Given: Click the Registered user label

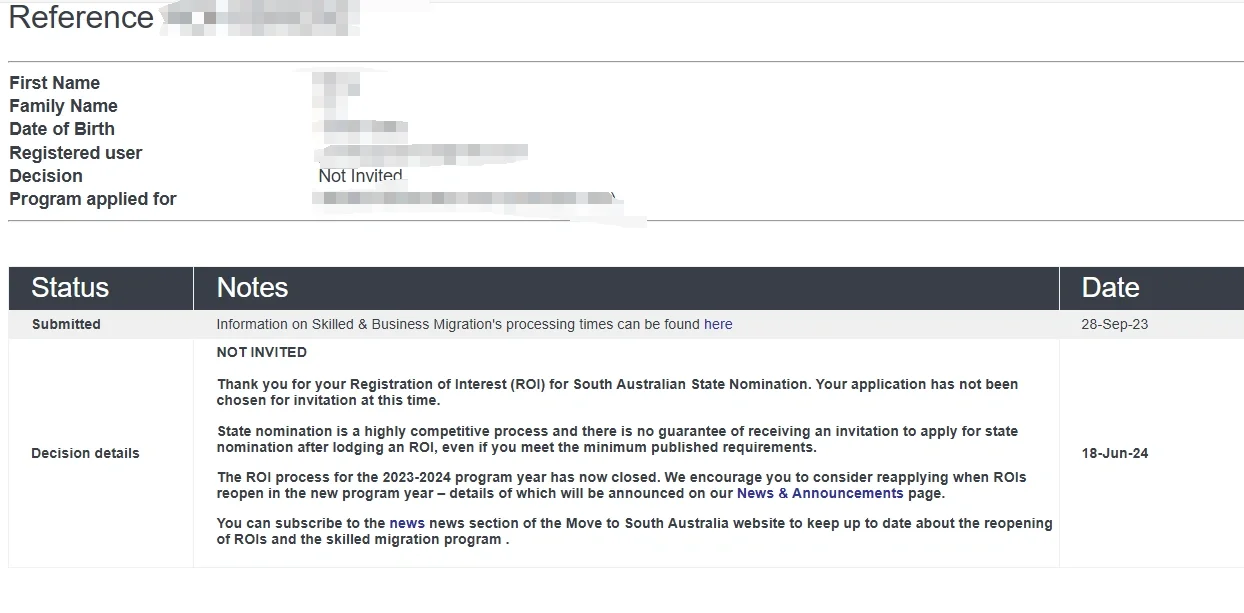Looking at the screenshot, I should tap(76, 153).
